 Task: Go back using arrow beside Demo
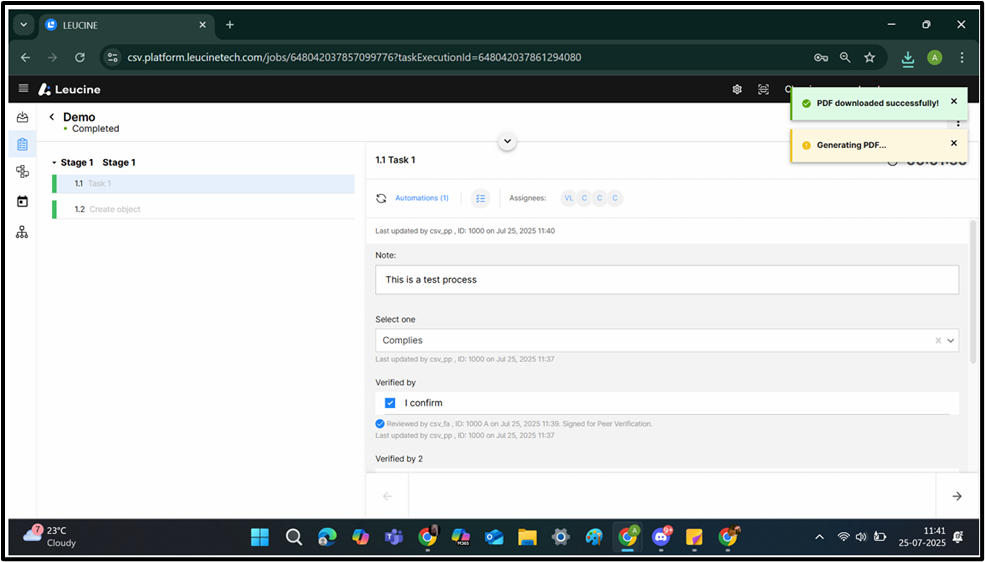(x=52, y=117)
